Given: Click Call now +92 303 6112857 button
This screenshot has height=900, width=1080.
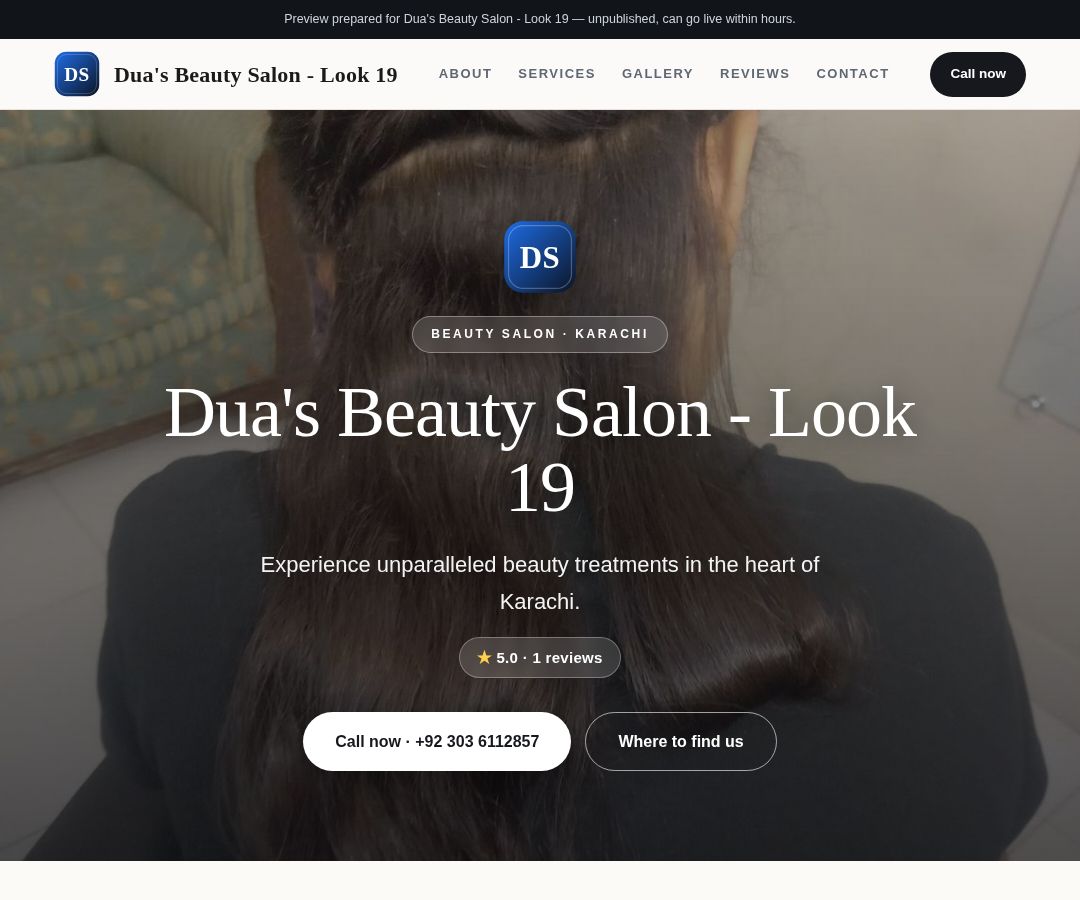Looking at the screenshot, I should point(437,742).
